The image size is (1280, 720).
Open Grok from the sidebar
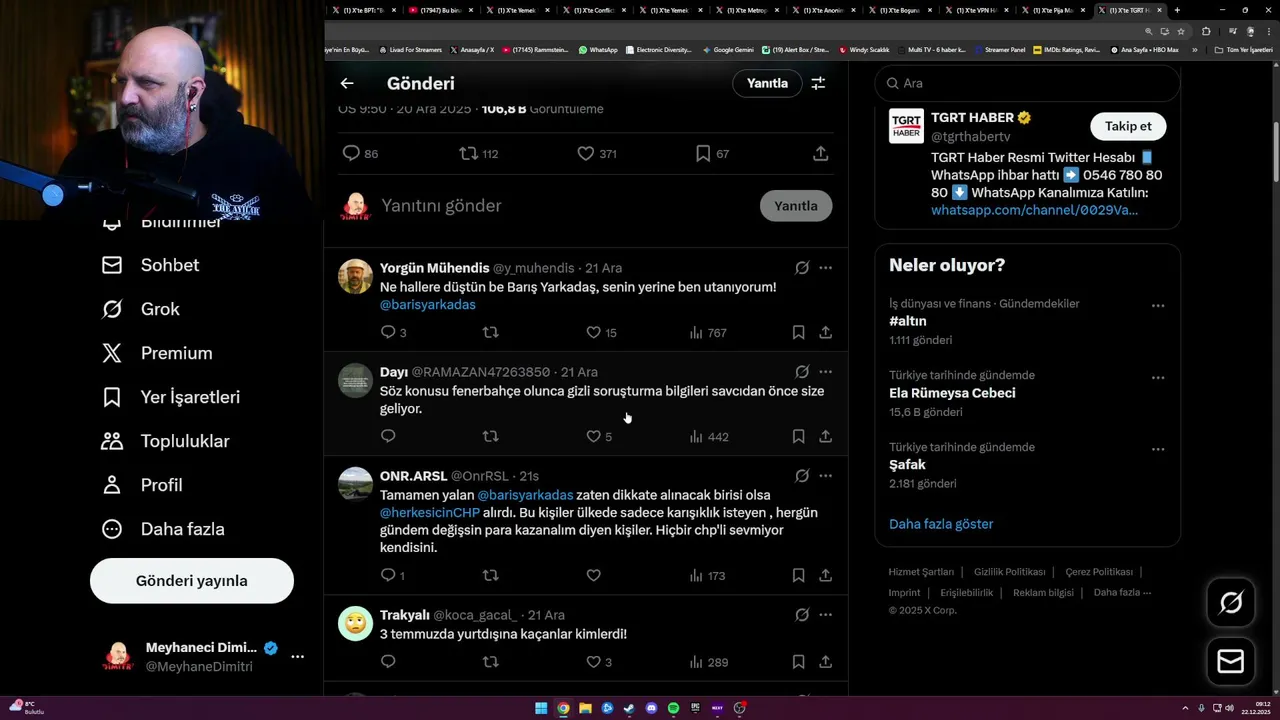[140, 309]
